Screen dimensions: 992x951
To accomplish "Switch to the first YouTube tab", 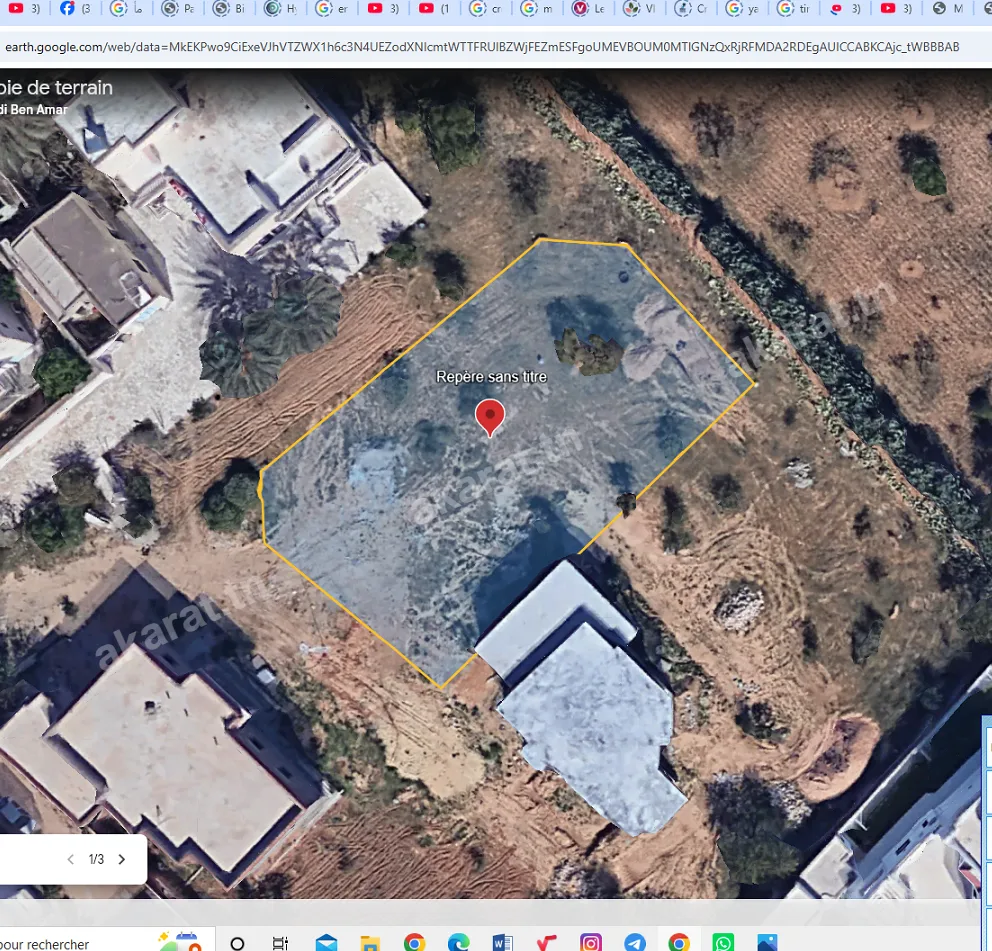I will pos(24,8).
